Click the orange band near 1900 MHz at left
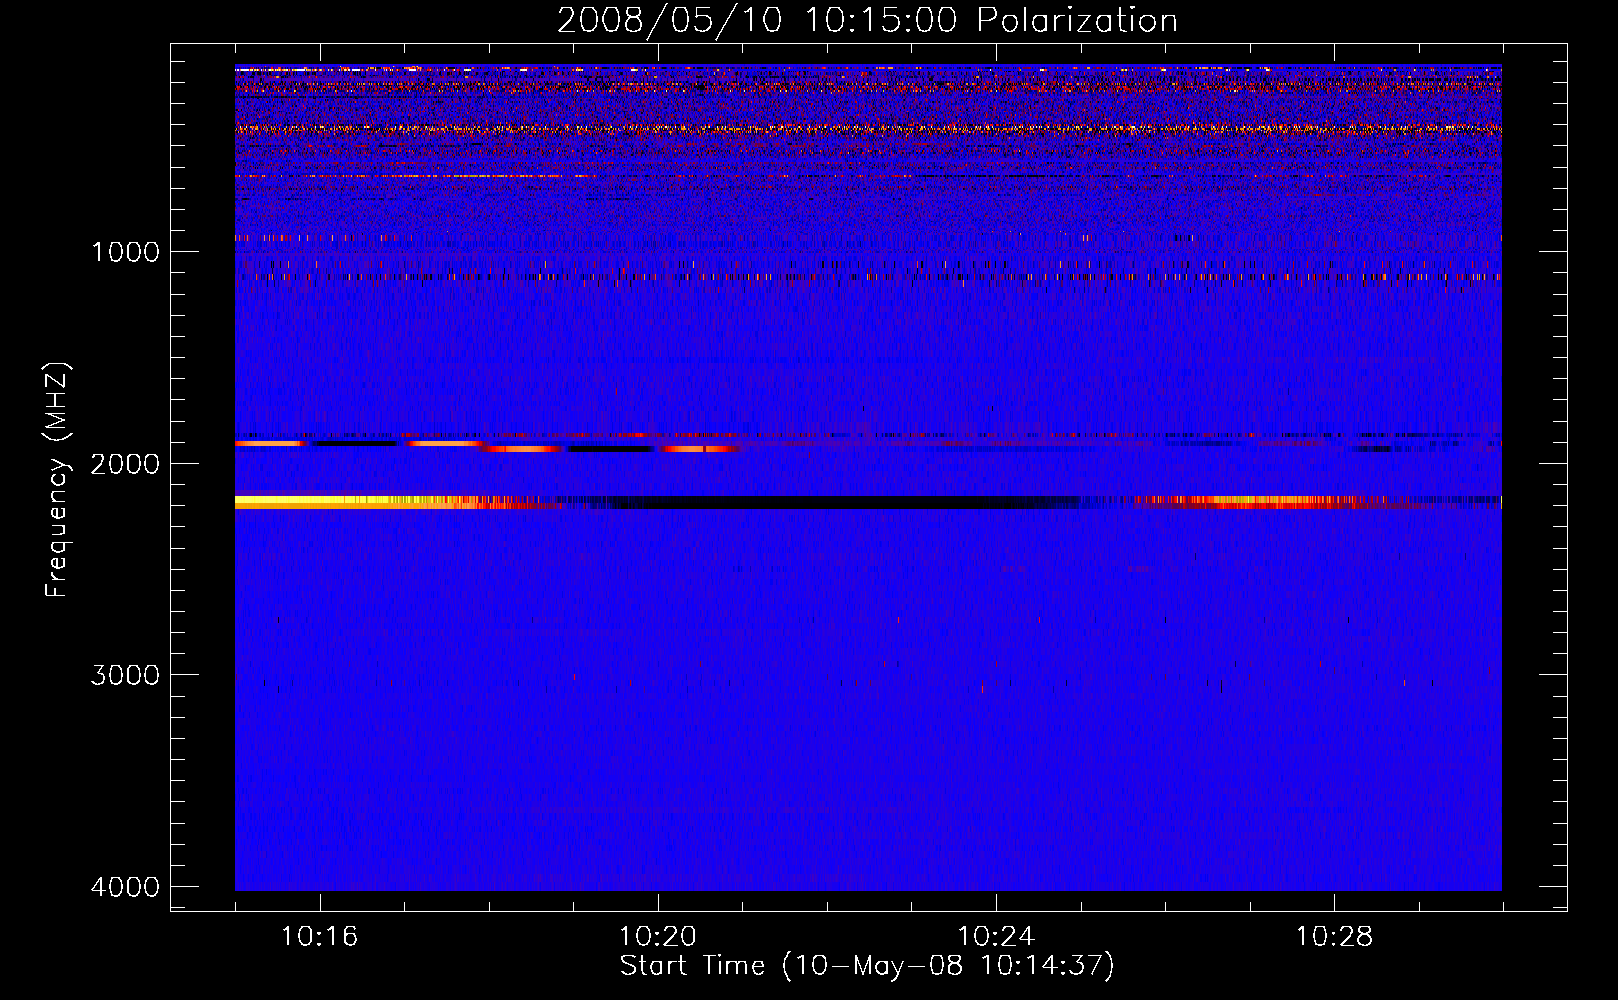This screenshot has height=1000, width=1618. click(x=268, y=443)
